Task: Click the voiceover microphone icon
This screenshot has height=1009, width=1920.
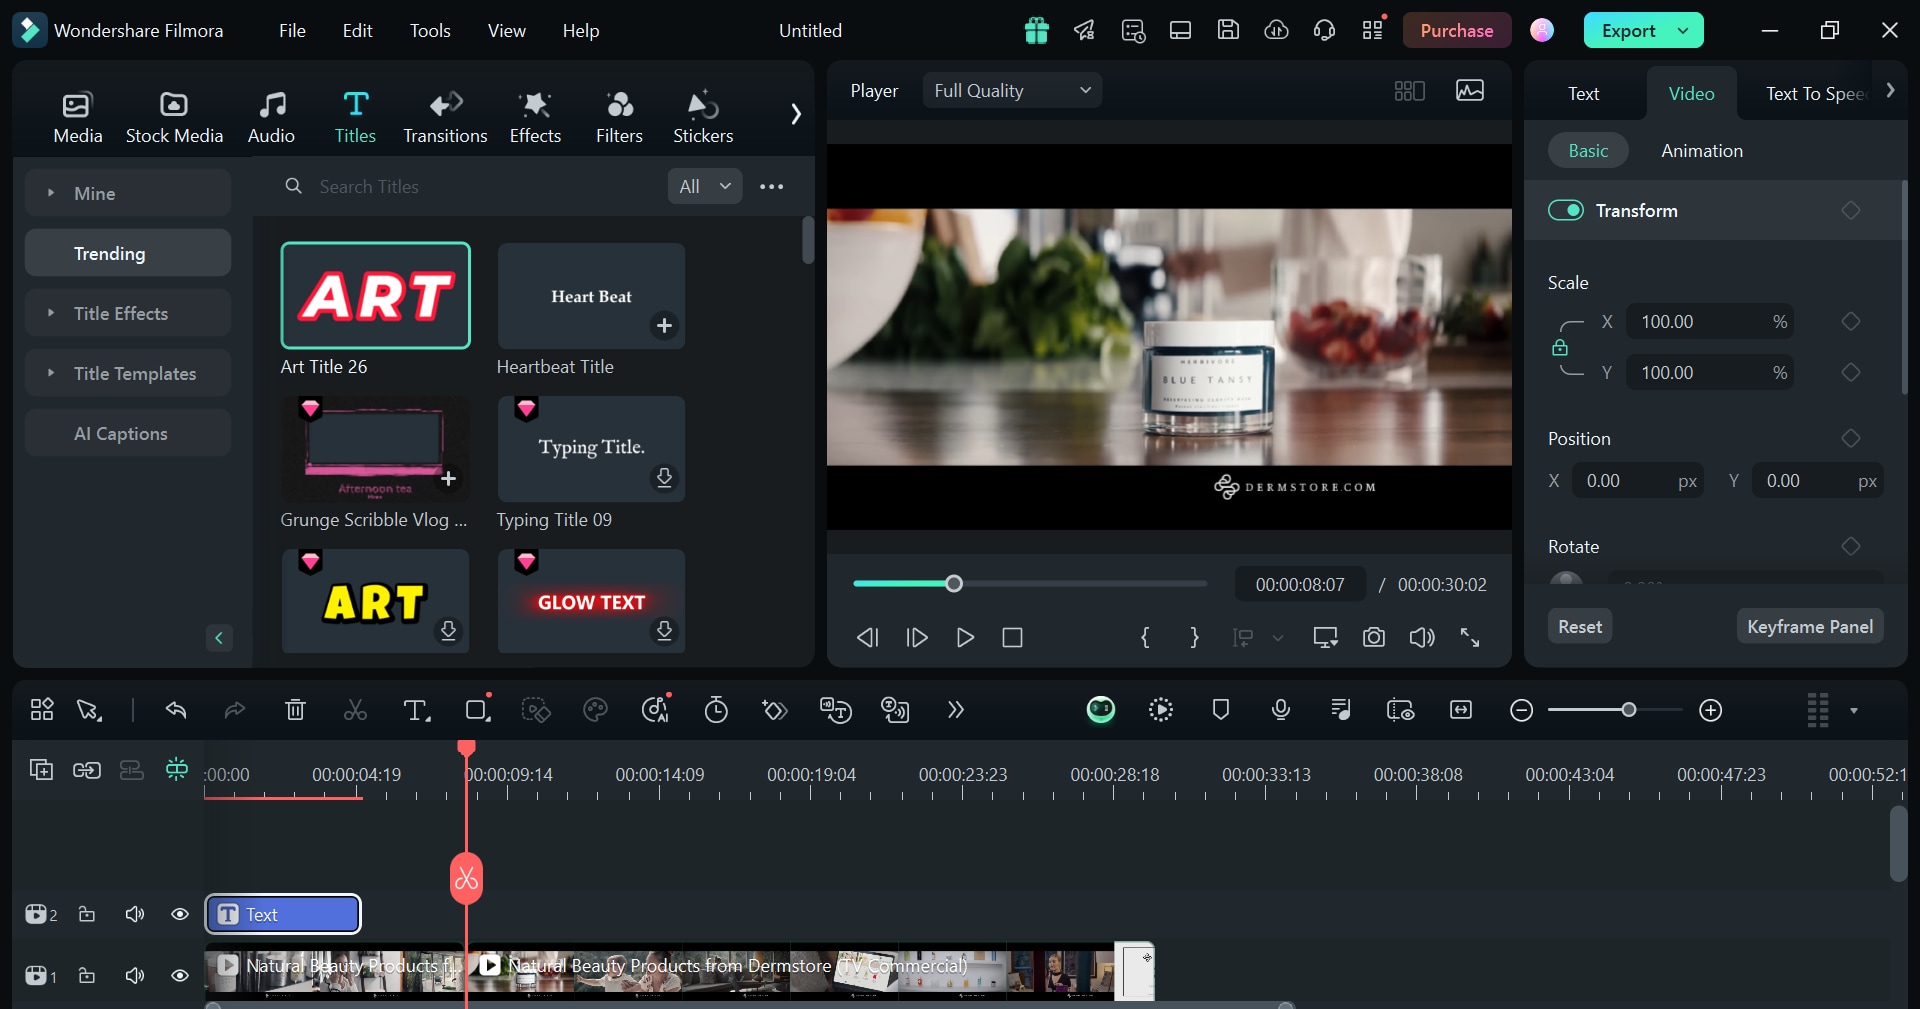Action: point(1281,710)
